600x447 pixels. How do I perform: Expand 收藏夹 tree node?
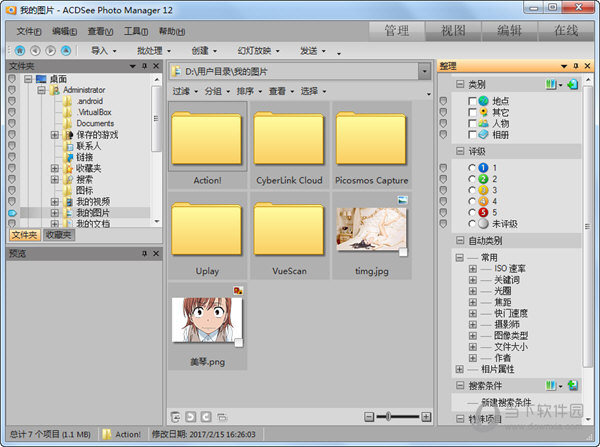54,168
